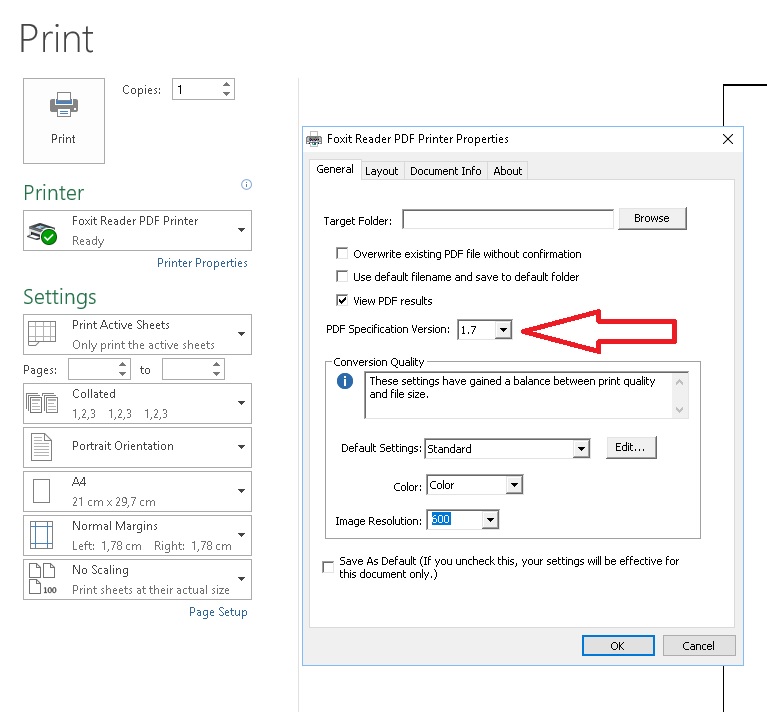
Task: Click the Edit... button
Action: pos(631,447)
